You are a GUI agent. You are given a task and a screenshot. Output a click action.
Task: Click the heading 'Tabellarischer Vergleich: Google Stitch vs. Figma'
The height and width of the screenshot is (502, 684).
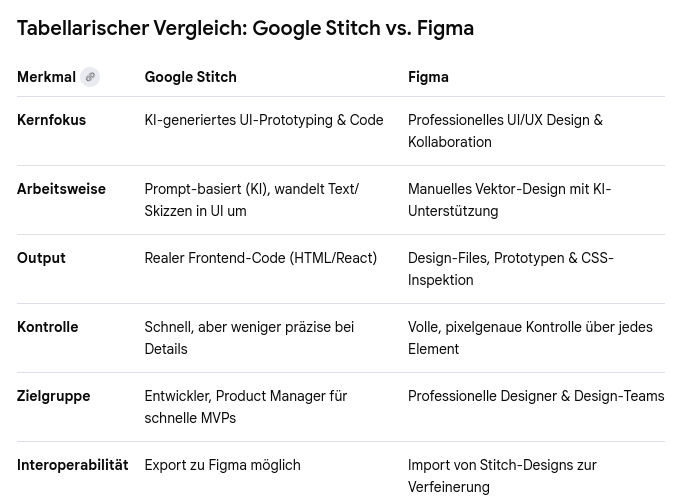click(245, 28)
